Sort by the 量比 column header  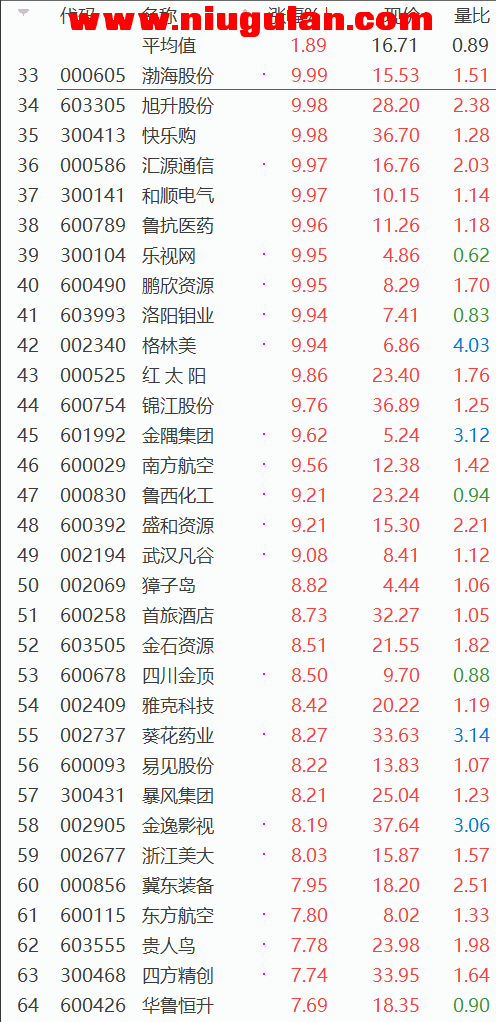coord(471,16)
